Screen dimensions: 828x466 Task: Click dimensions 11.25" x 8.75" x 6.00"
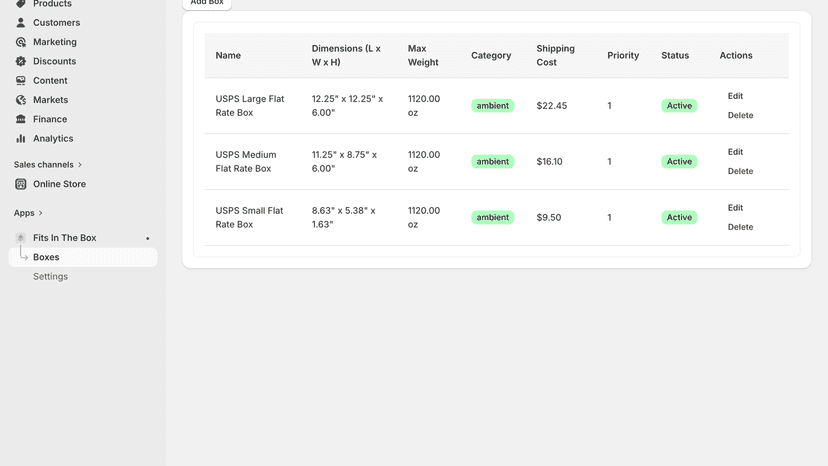click(x=344, y=162)
